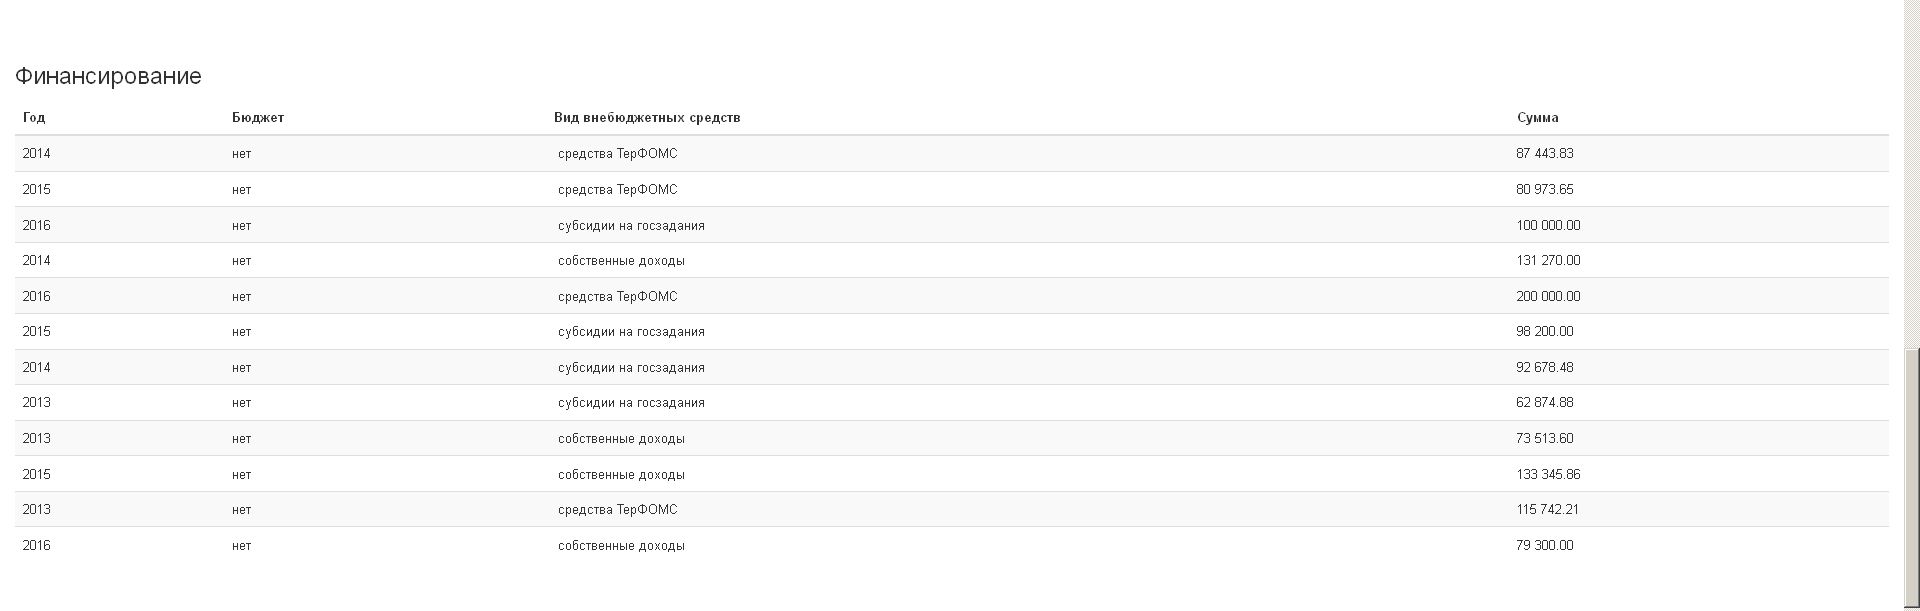Click the 73 513.60 amount
1920x611 pixels.
click(x=1544, y=438)
